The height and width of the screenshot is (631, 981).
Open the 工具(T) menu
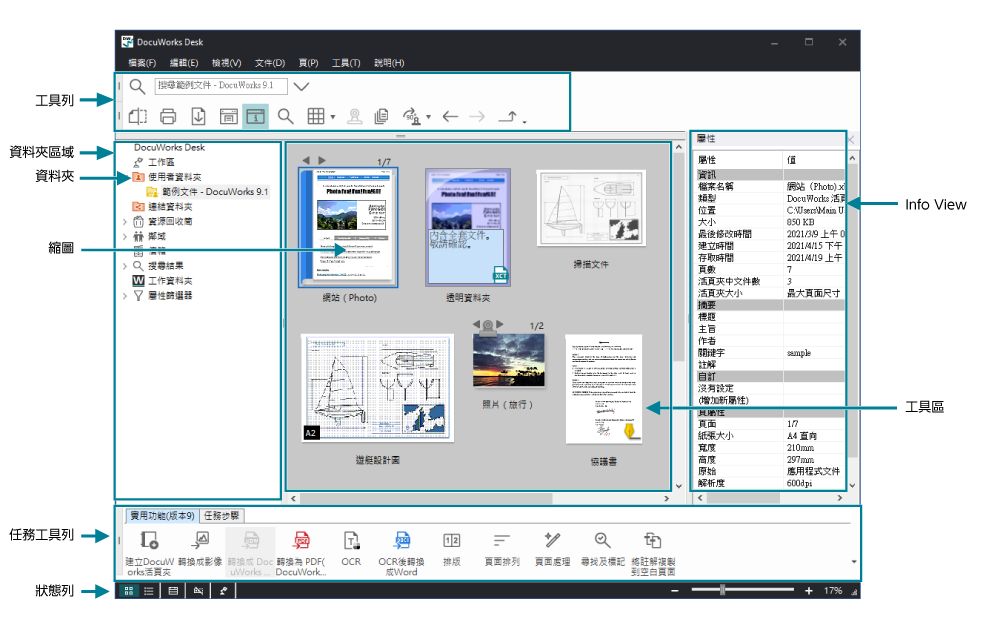coord(346,63)
